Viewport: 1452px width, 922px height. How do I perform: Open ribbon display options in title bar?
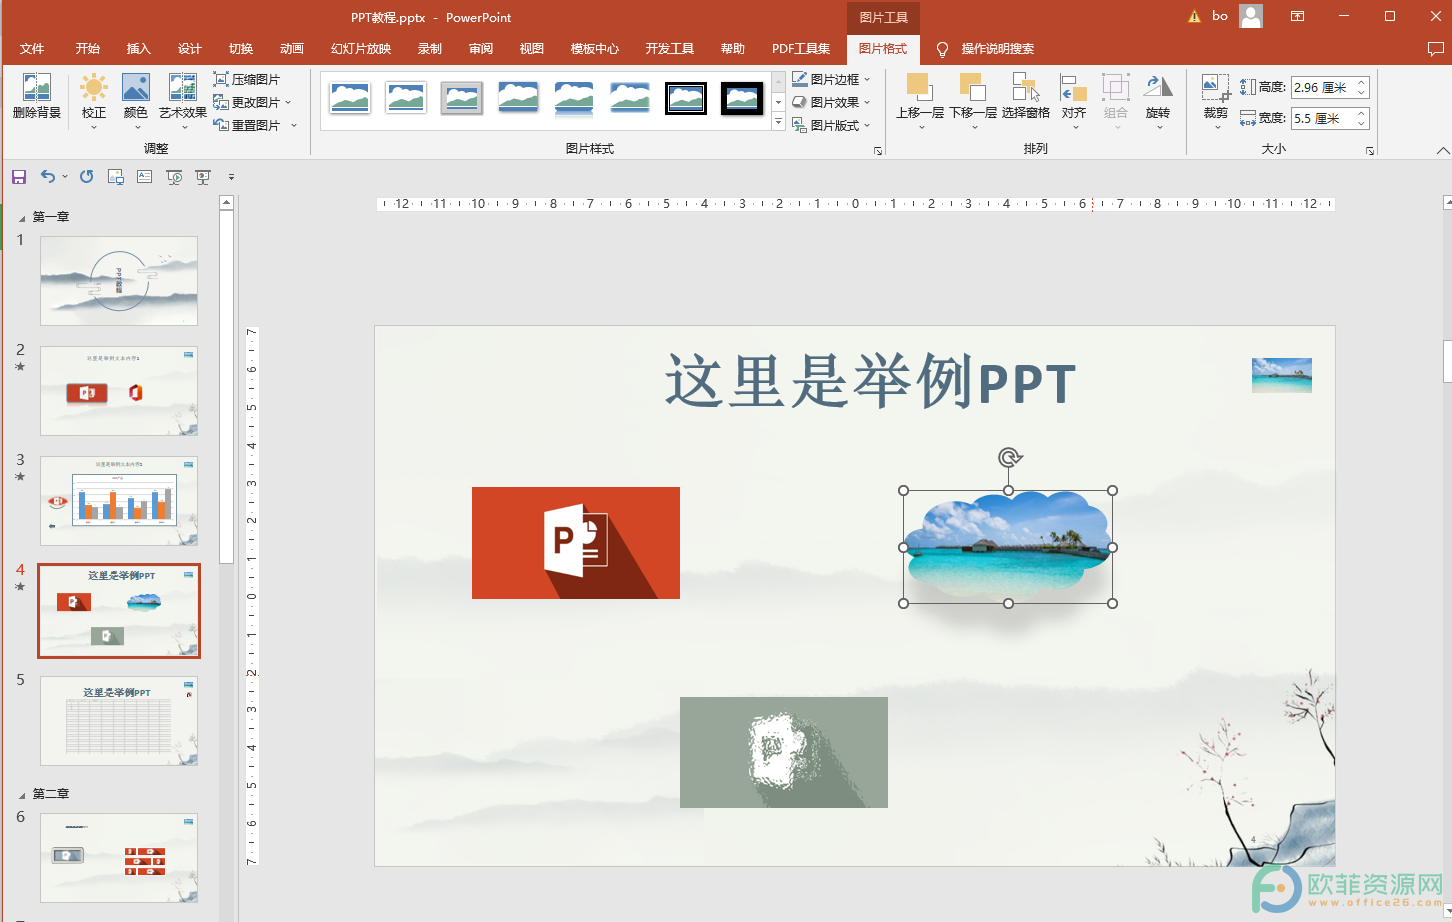pos(1297,16)
